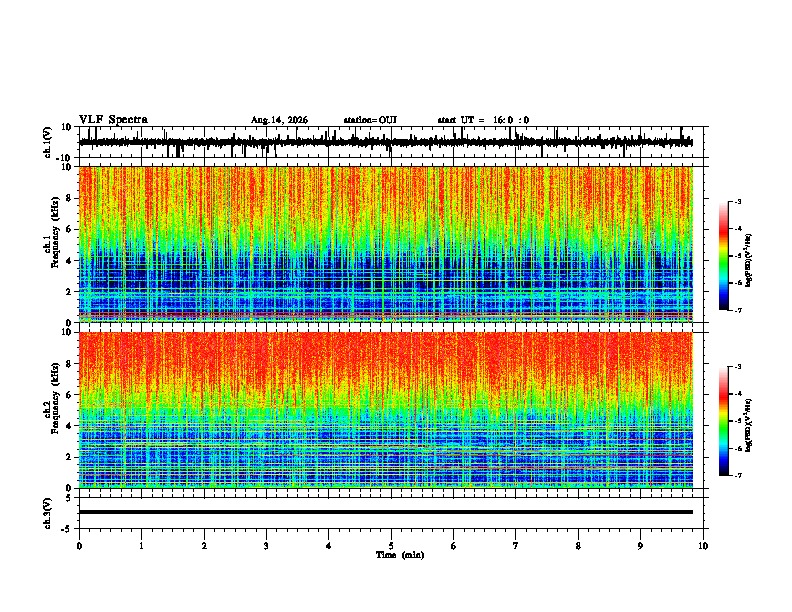792x612 pixels.
Task: Click the "Time (min)" axis label
Action: [x=400, y=555]
